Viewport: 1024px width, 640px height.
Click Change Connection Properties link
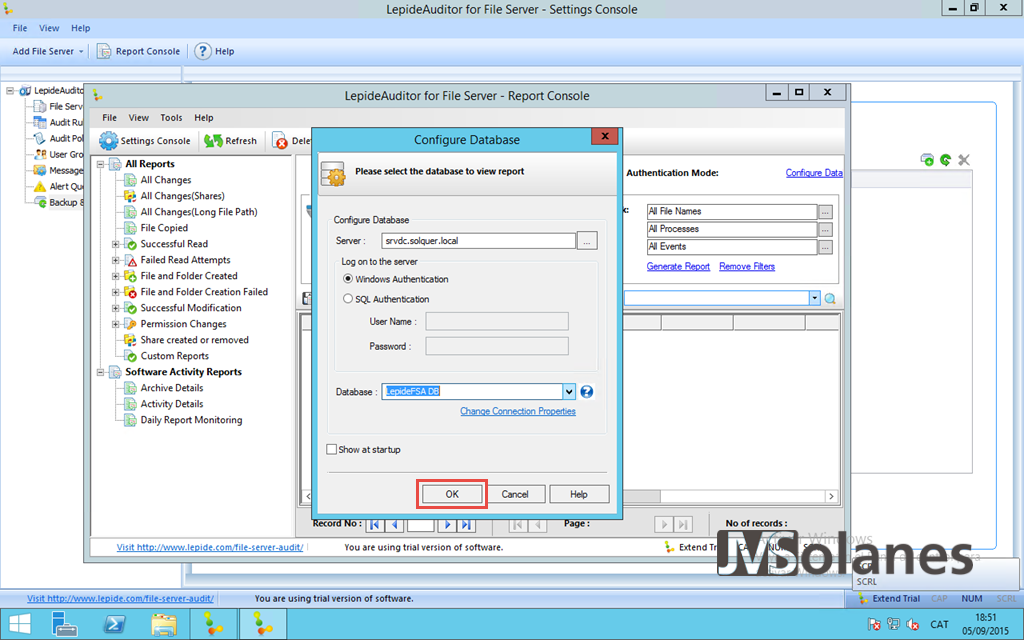518,411
